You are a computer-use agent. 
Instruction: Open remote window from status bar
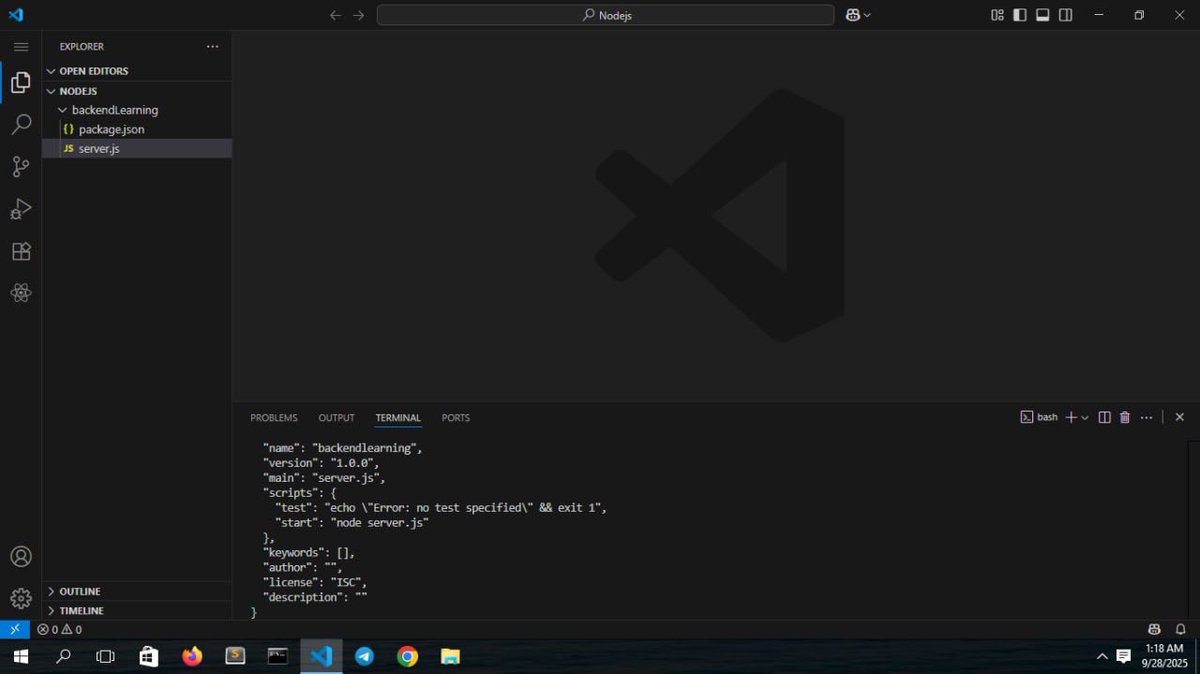(x=15, y=629)
